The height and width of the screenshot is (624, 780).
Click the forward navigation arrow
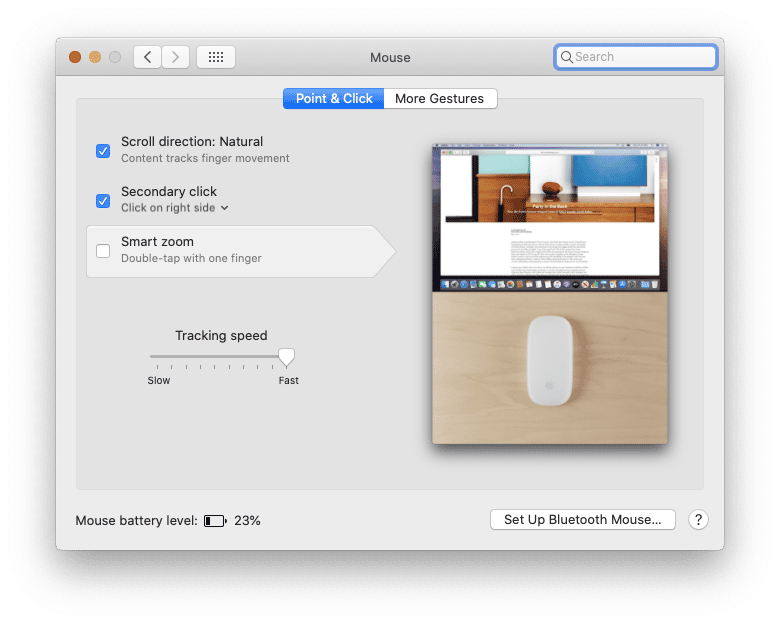[x=175, y=57]
